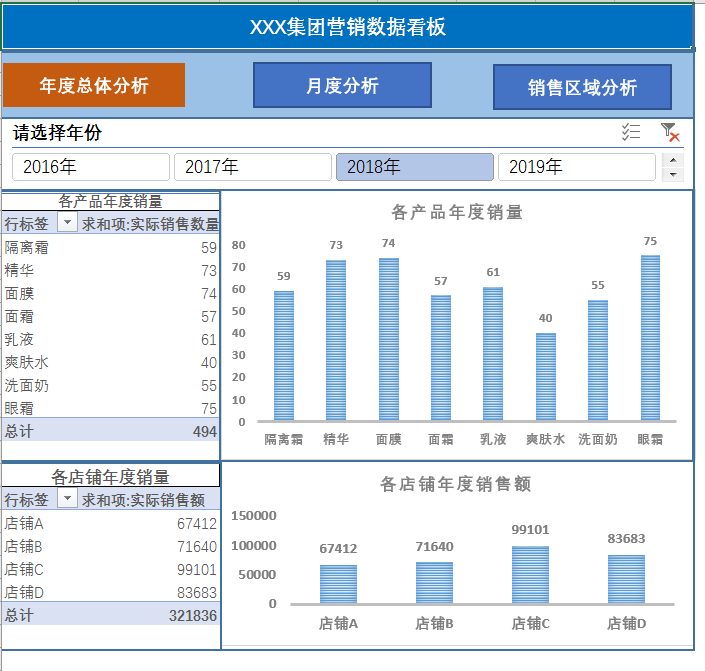Select the 店铺B row in the table
Image resolution: width=705 pixels, height=671 pixels.
click(x=110, y=546)
